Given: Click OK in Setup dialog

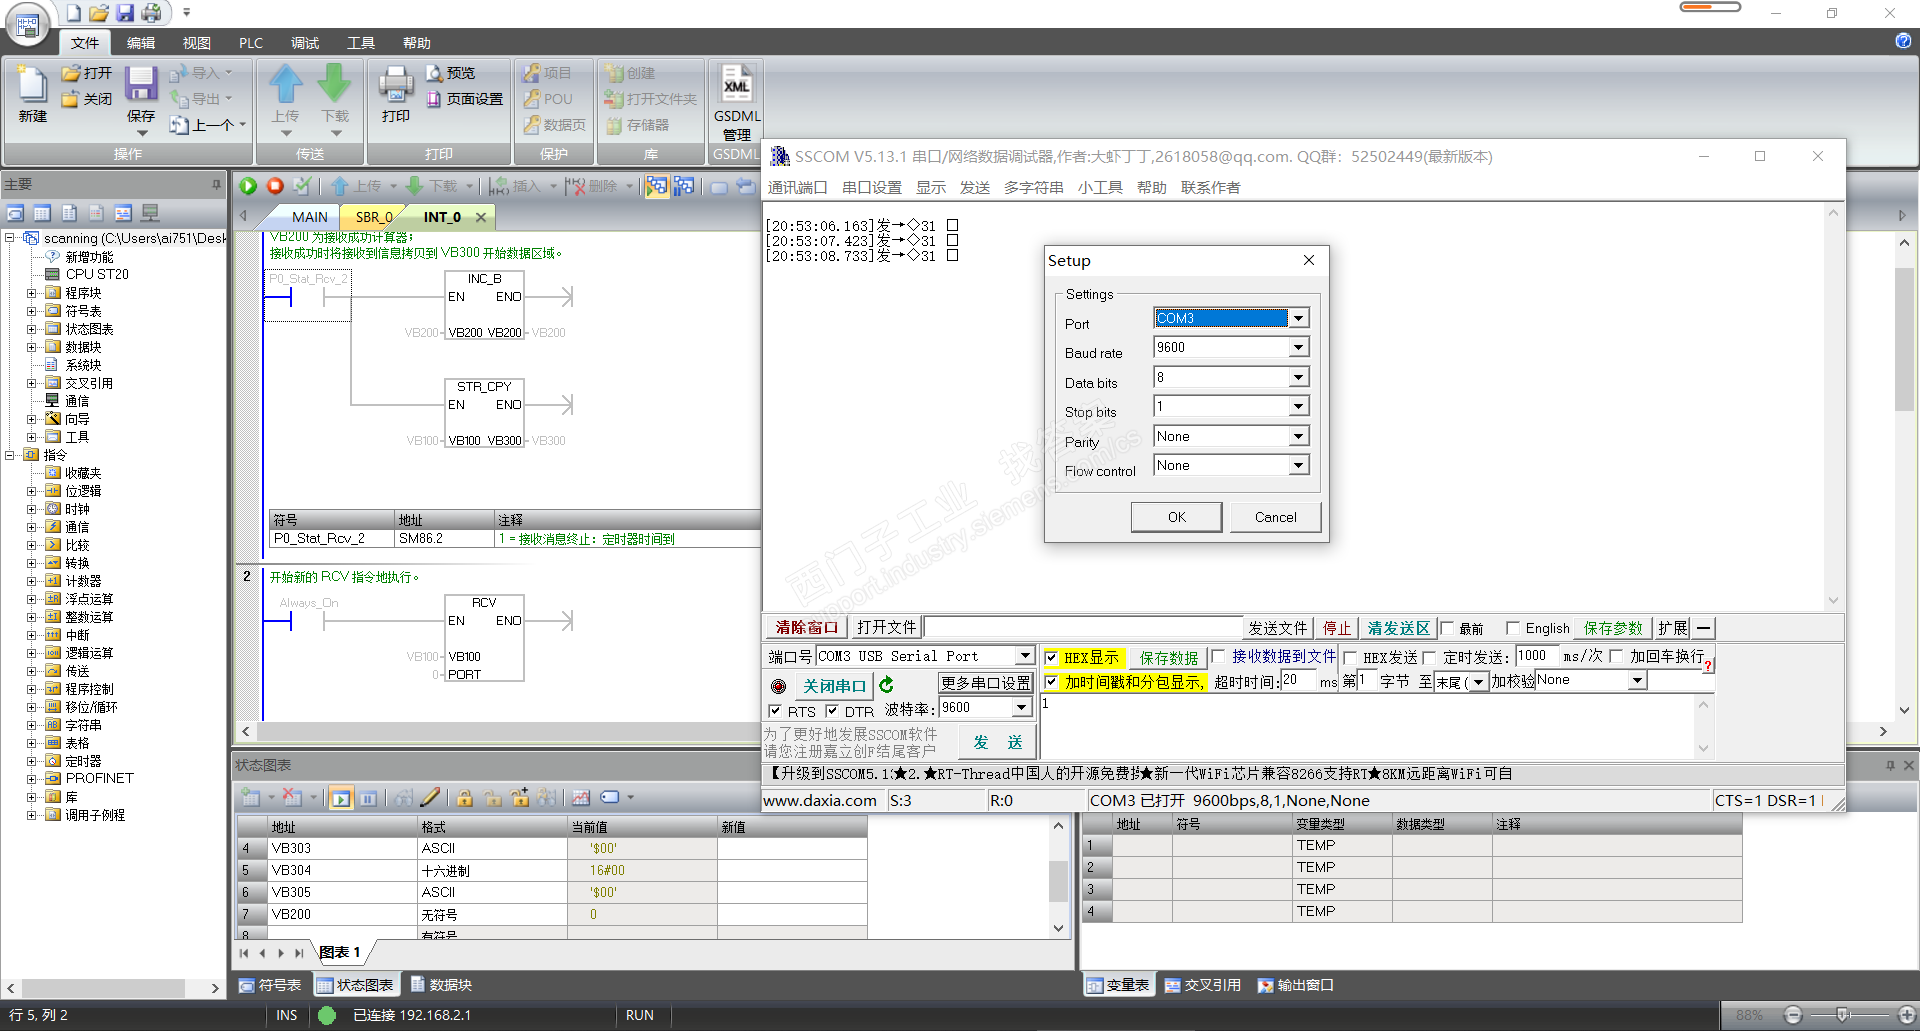Looking at the screenshot, I should [1176, 517].
